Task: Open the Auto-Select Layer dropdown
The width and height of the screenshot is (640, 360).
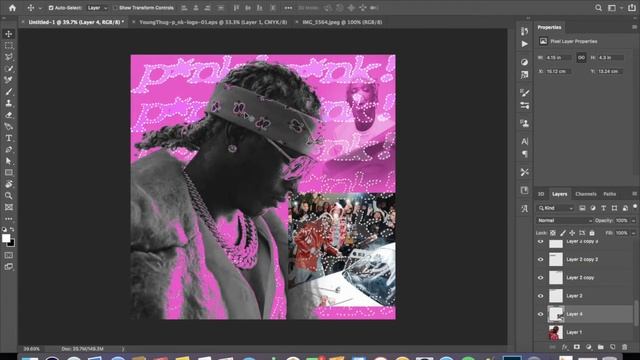Action: pyautogui.click(x=98, y=8)
